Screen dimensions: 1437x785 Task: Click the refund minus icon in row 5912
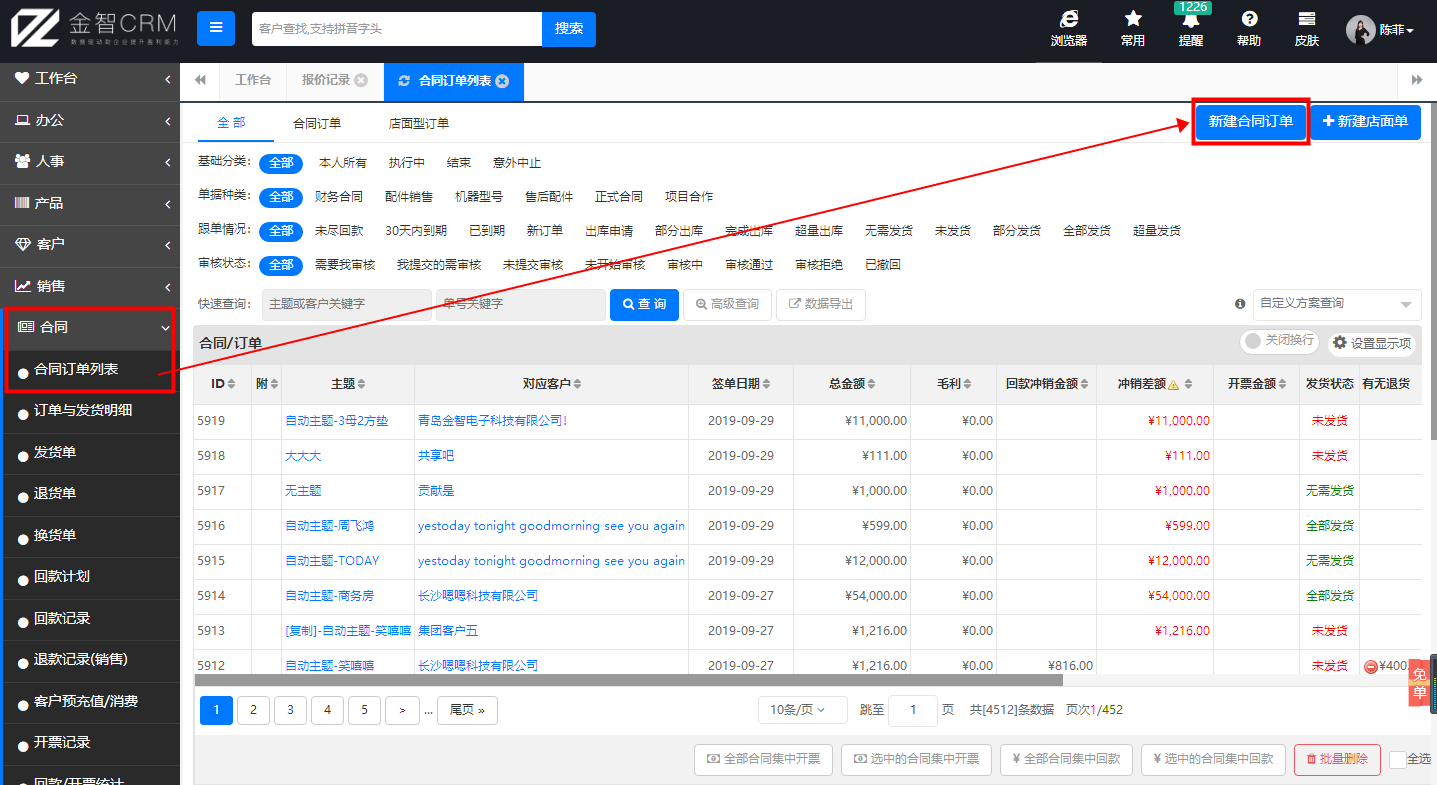click(1370, 666)
